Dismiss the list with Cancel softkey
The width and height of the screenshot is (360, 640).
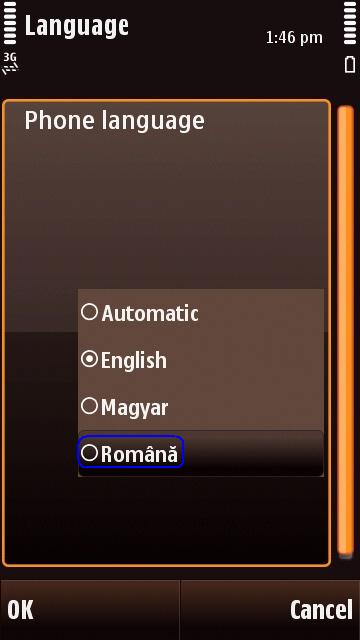click(x=322, y=610)
